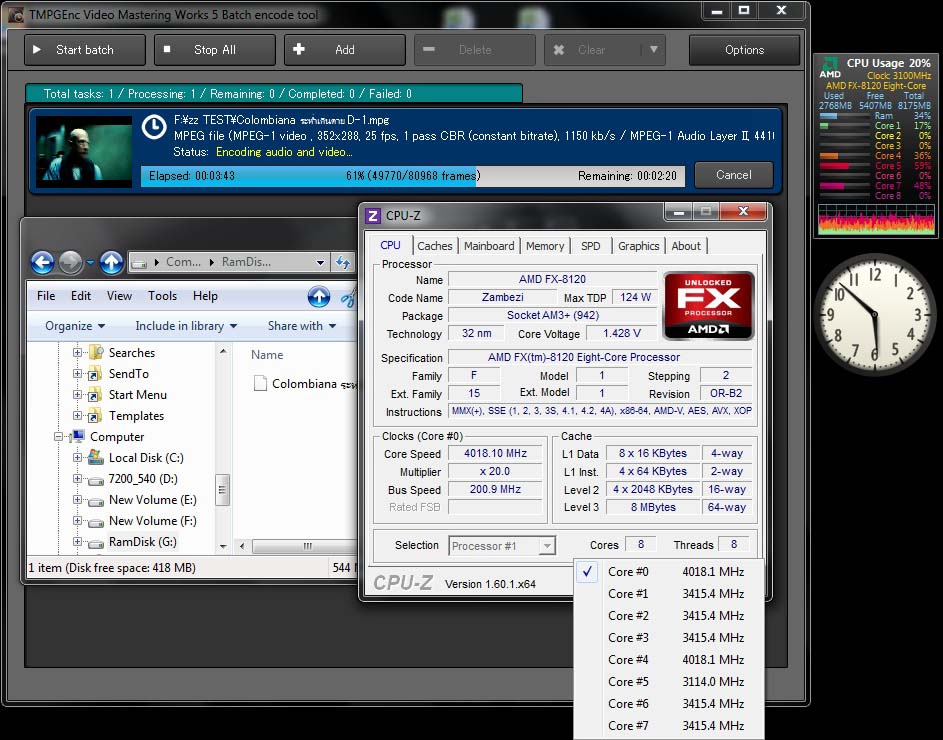Click the AMD FX processor logo
The width and height of the screenshot is (943, 740).
tap(708, 305)
